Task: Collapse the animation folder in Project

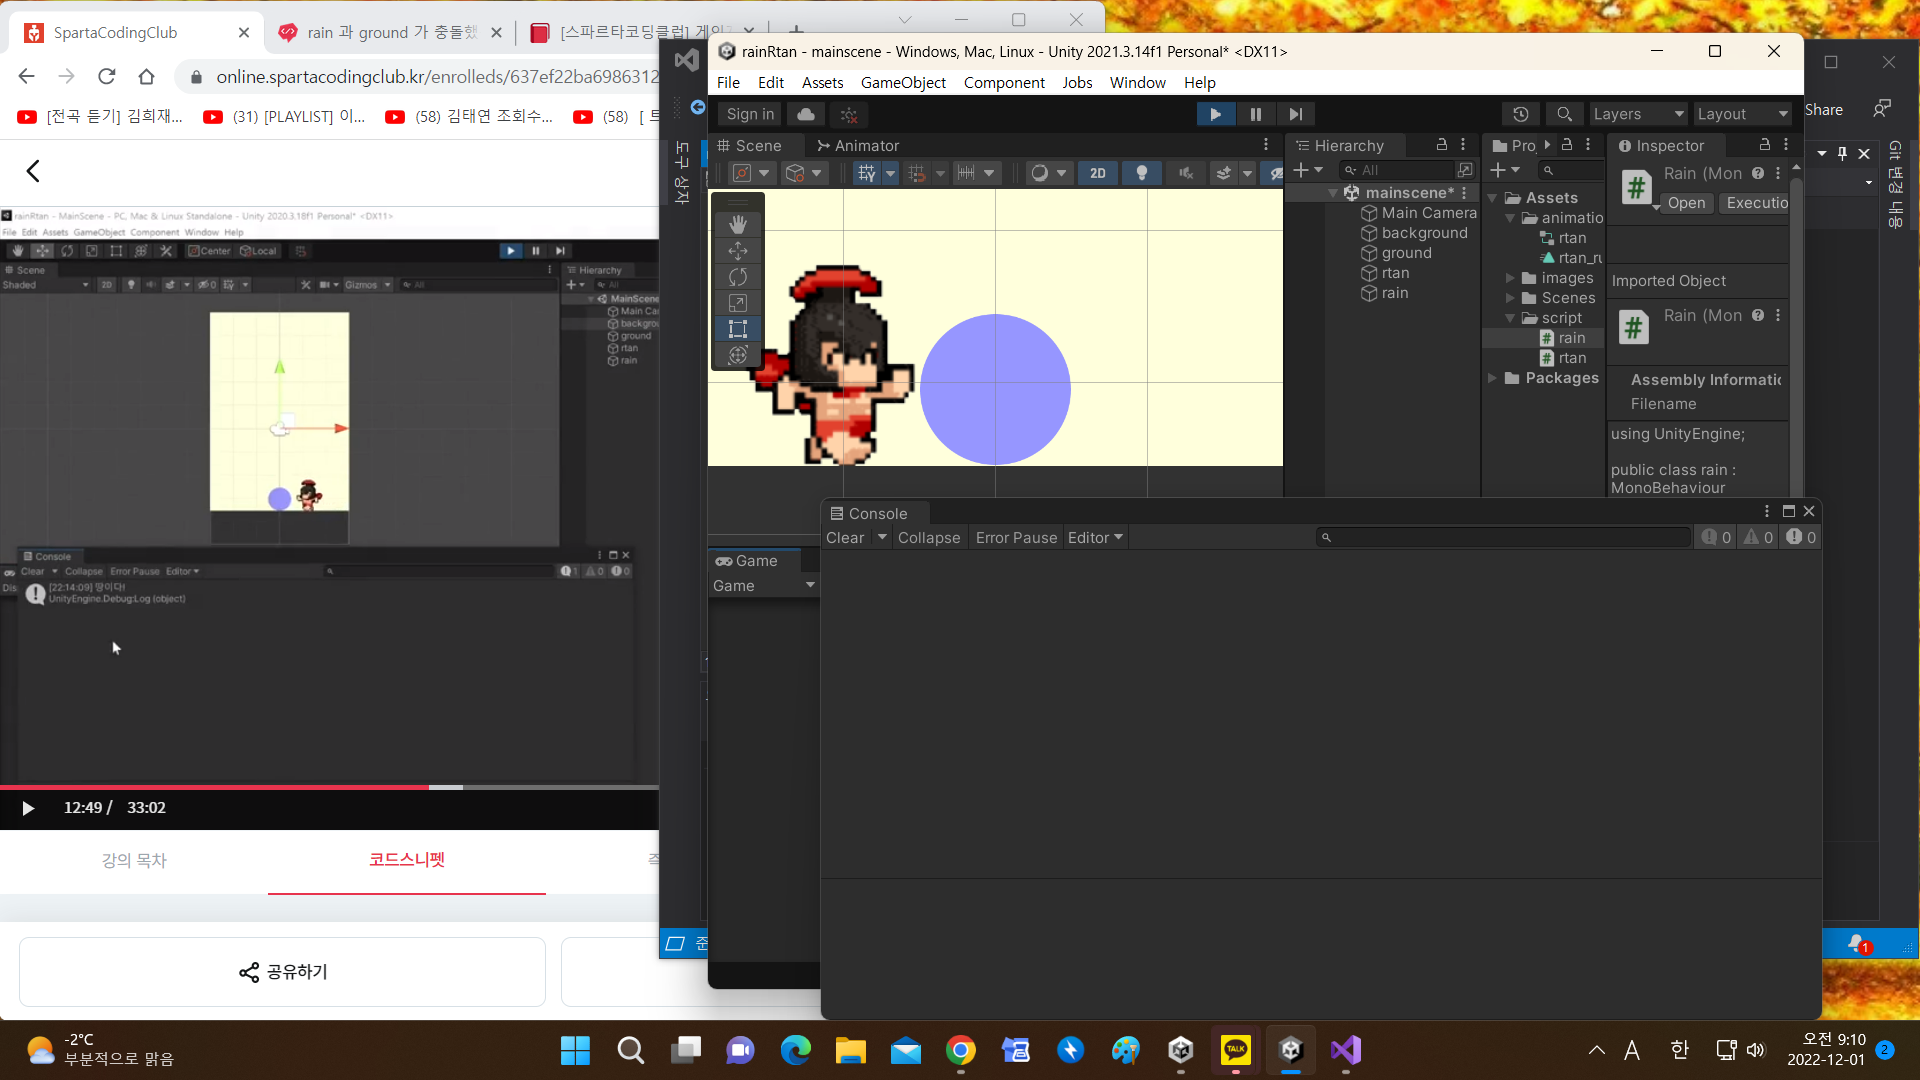Action: [x=1510, y=218]
